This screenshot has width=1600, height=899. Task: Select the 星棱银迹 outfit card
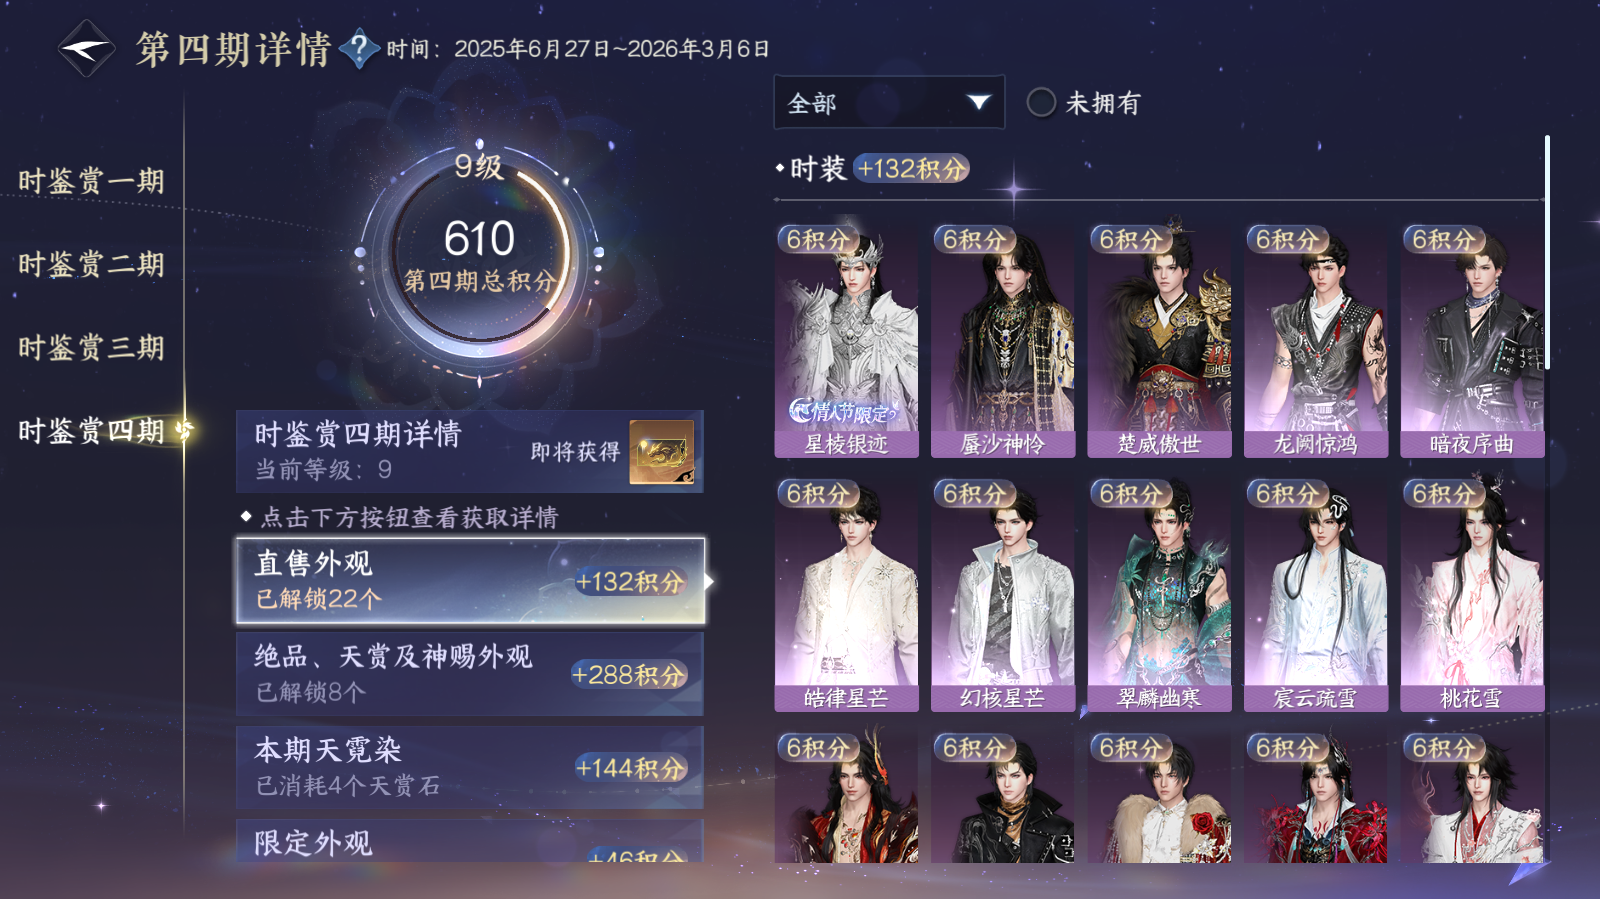846,340
